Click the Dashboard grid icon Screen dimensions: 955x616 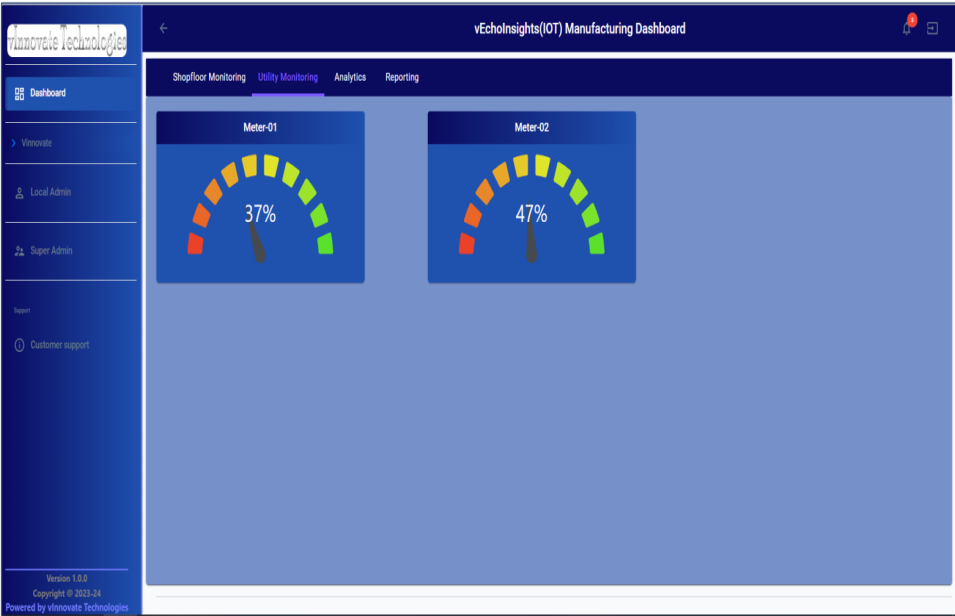[19, 93]
